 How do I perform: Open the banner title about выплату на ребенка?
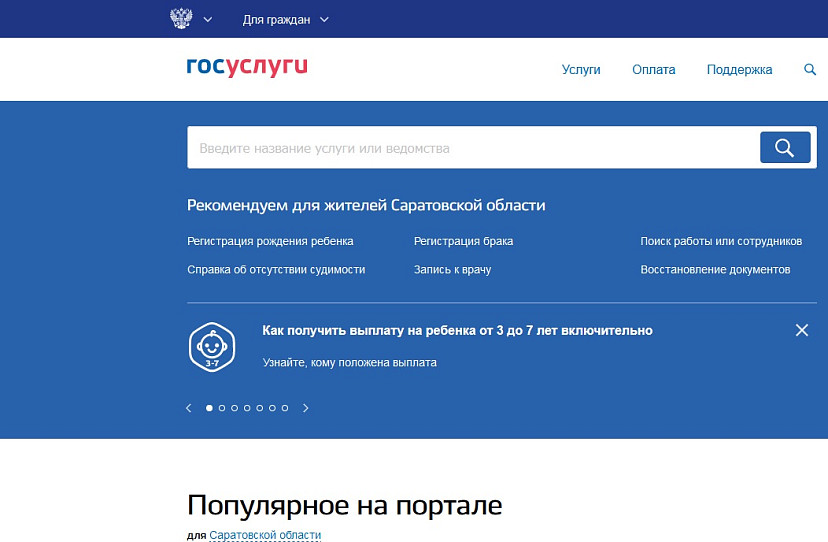pos(457,331)
